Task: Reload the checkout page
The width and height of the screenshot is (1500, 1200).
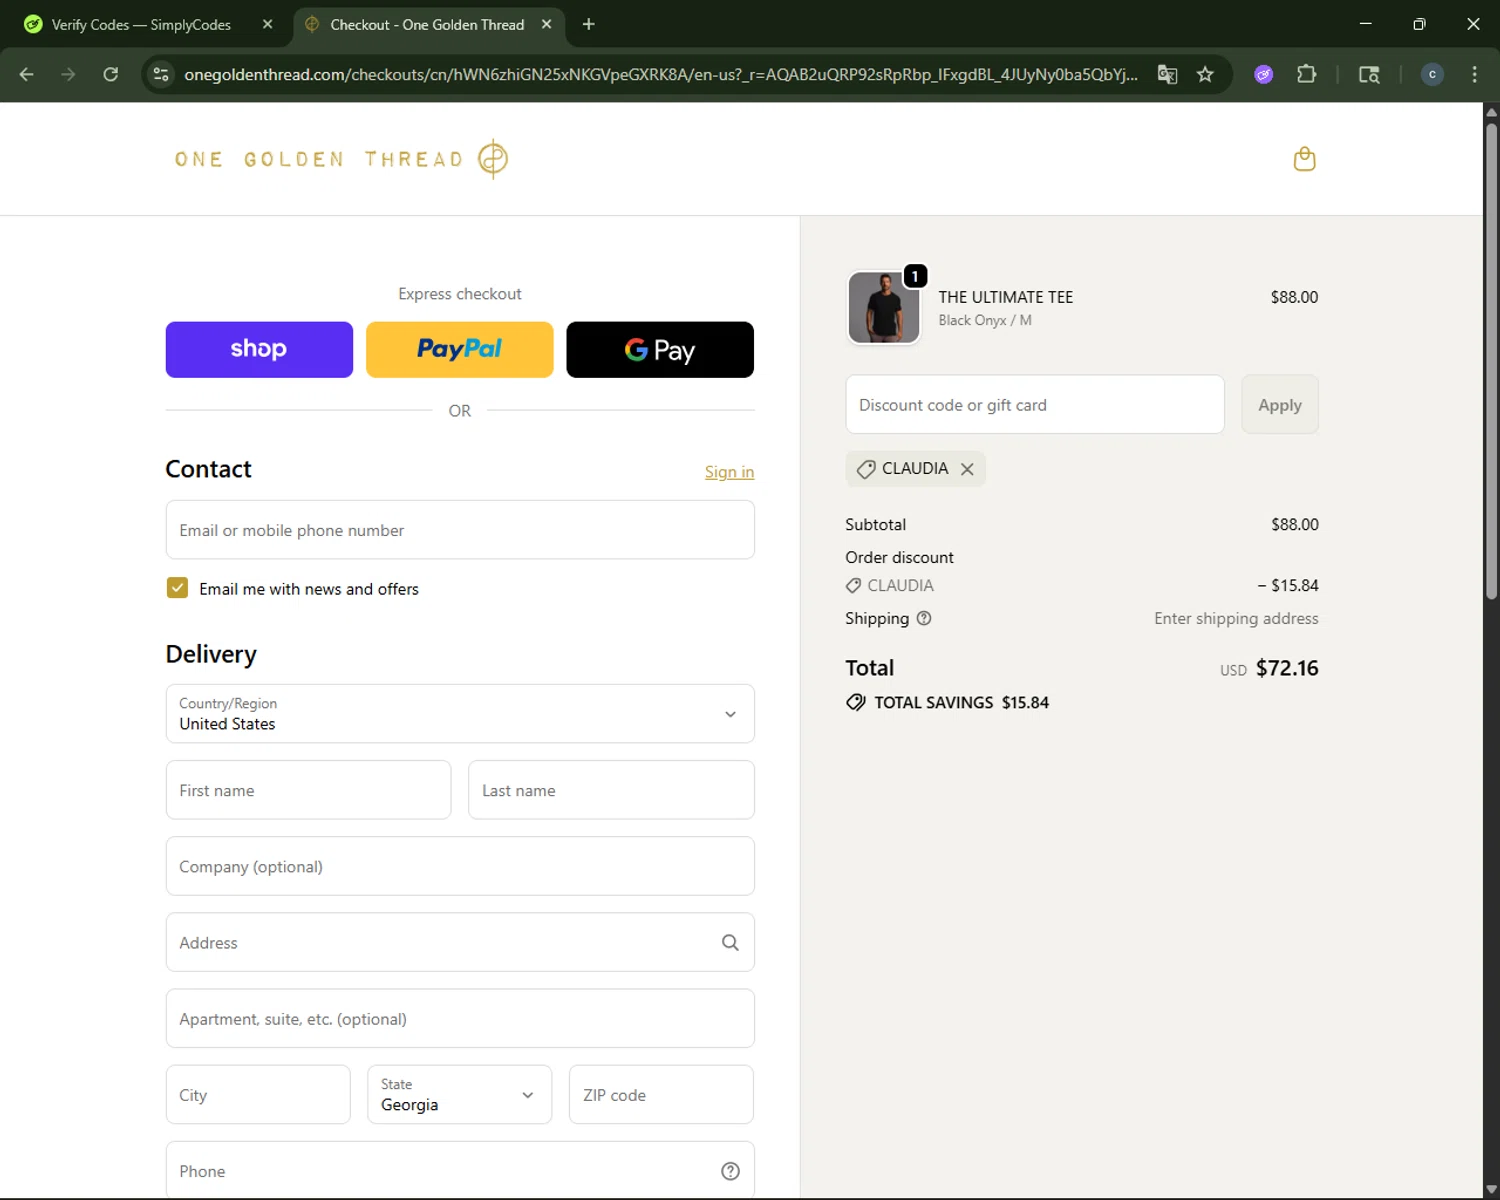Action: click(x=111, y=74)
